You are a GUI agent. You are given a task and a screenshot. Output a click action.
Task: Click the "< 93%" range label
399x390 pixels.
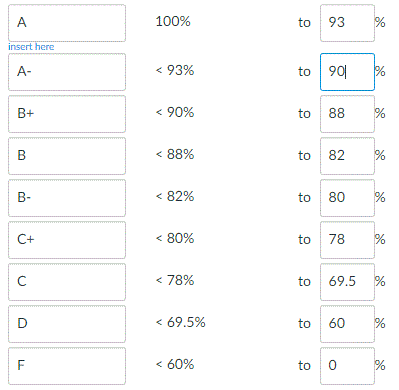tap(175, 70)
